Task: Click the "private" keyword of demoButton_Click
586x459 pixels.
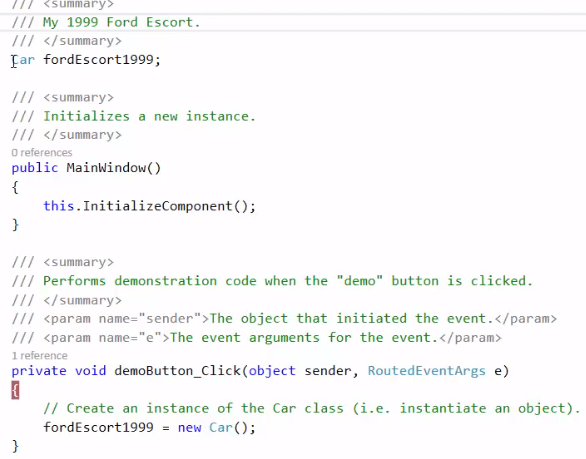Action: (x=39, y=371)
